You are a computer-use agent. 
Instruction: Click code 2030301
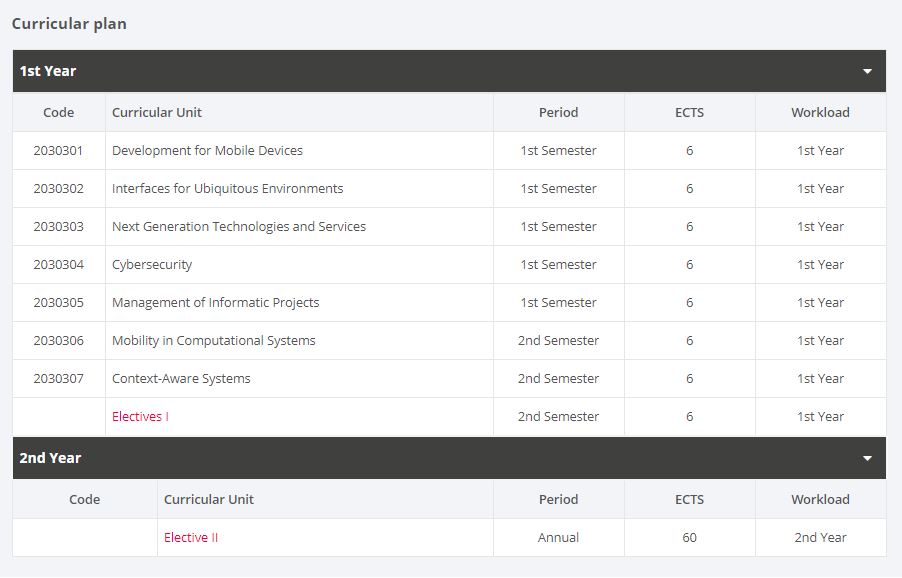58,151
